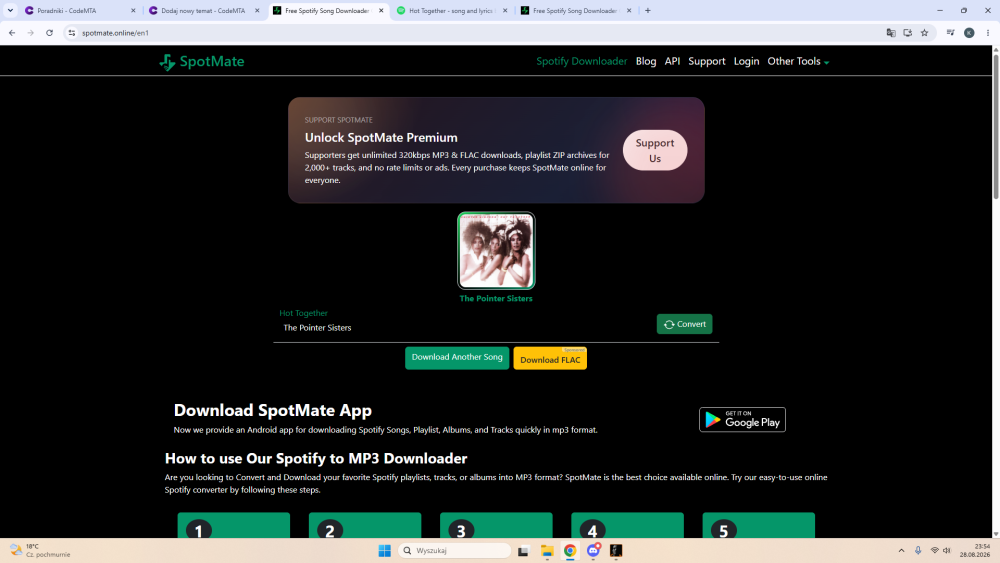Bookmark this page with the star icon
This screenshot has height=563, width=1000.
click(924, 33)
